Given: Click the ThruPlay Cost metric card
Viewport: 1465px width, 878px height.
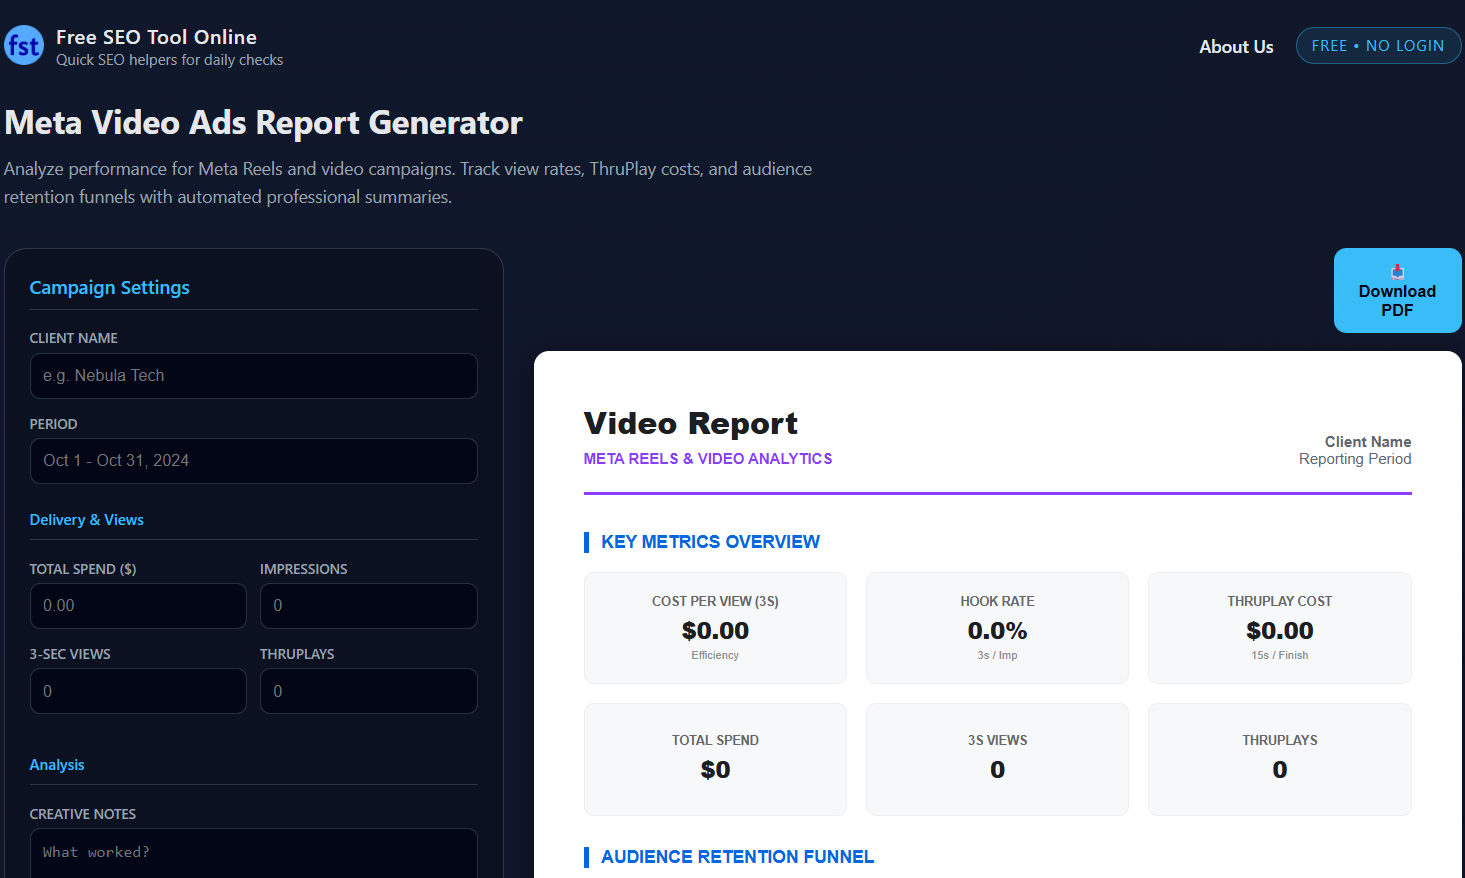Looking at the screenshot, I should [x=1279, y=628].
